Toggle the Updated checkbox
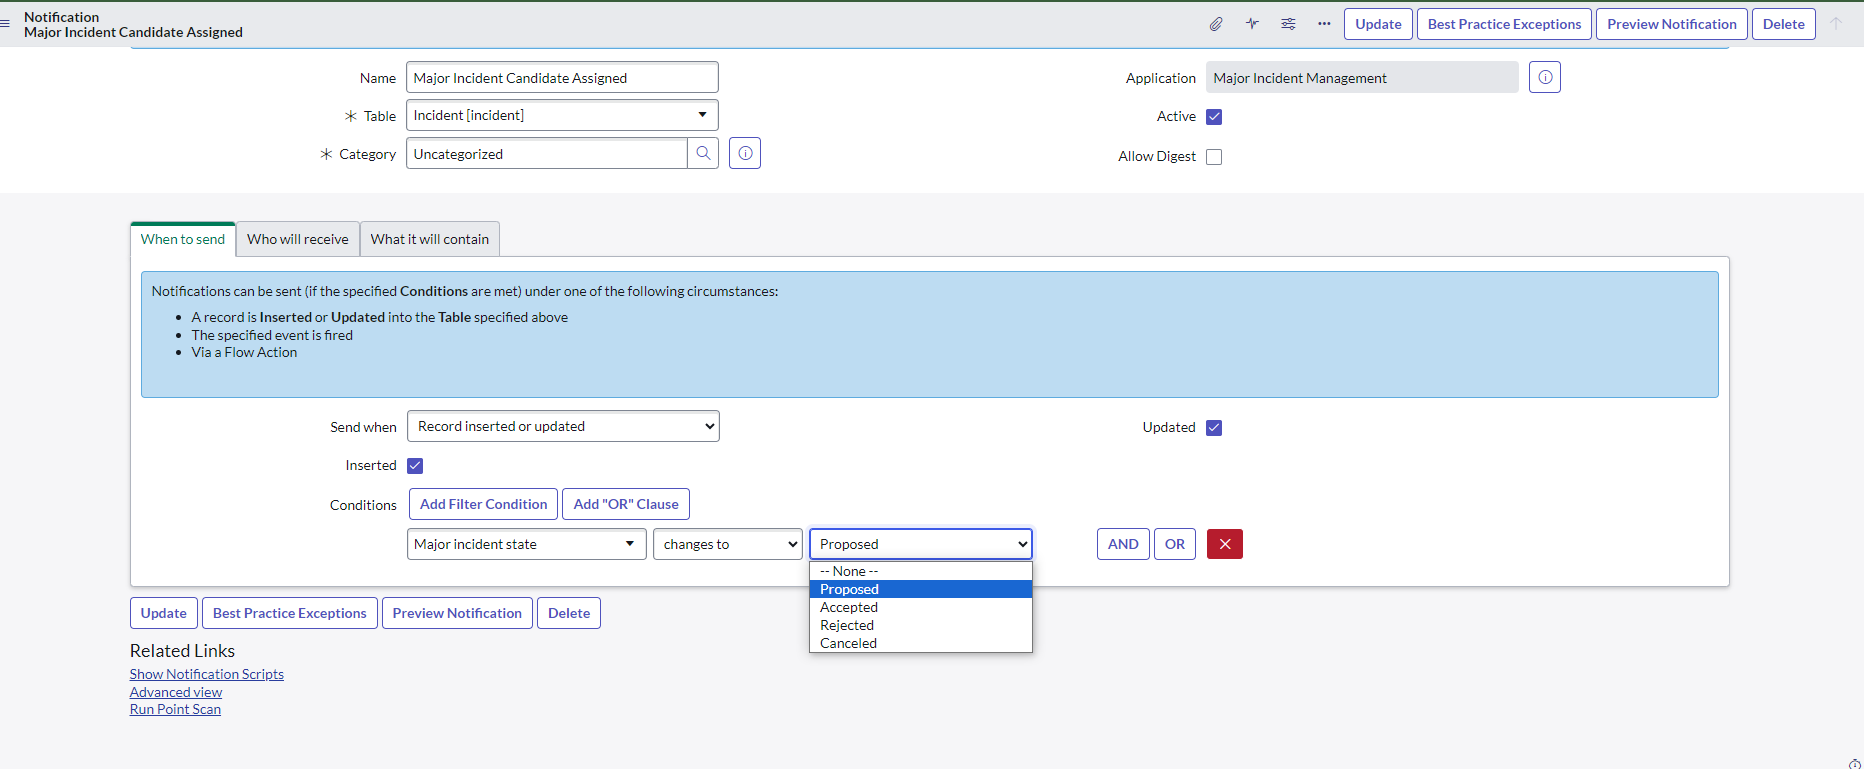Viewport: 1864px width, 769px height. pyautogui.click(x=1214, y=428)
